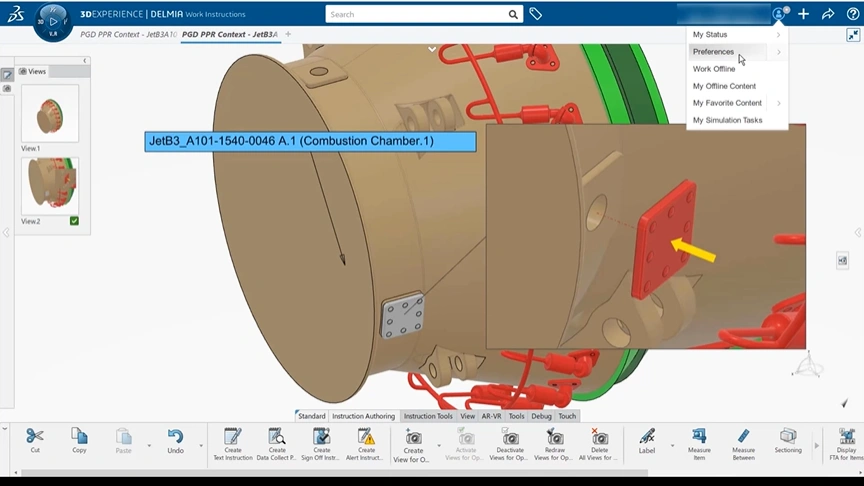Image resolution: width=864 pixels, height=486 pixels.
Task: Expand the Undo dropdown arrow
Action: click(201, 445)
